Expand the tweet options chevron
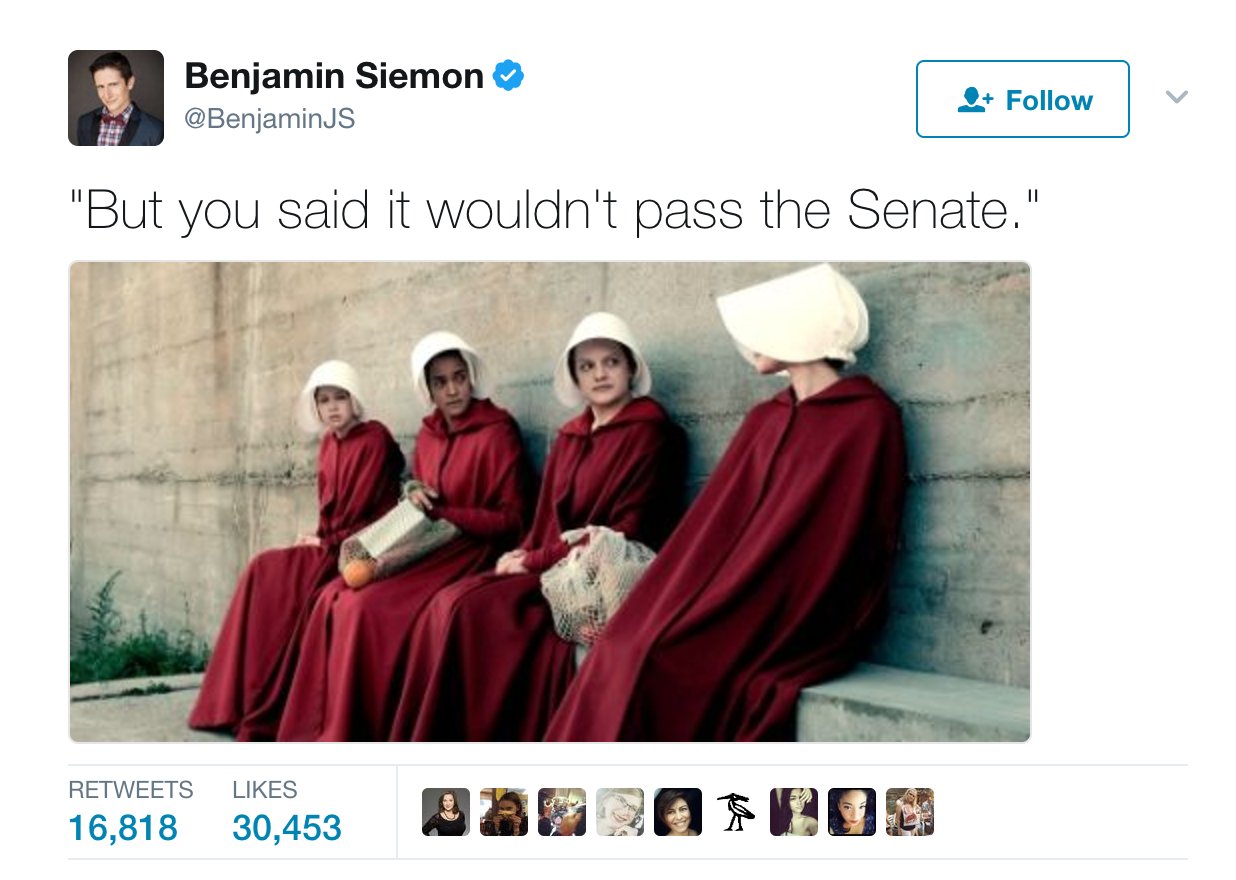 [1177, 97]
